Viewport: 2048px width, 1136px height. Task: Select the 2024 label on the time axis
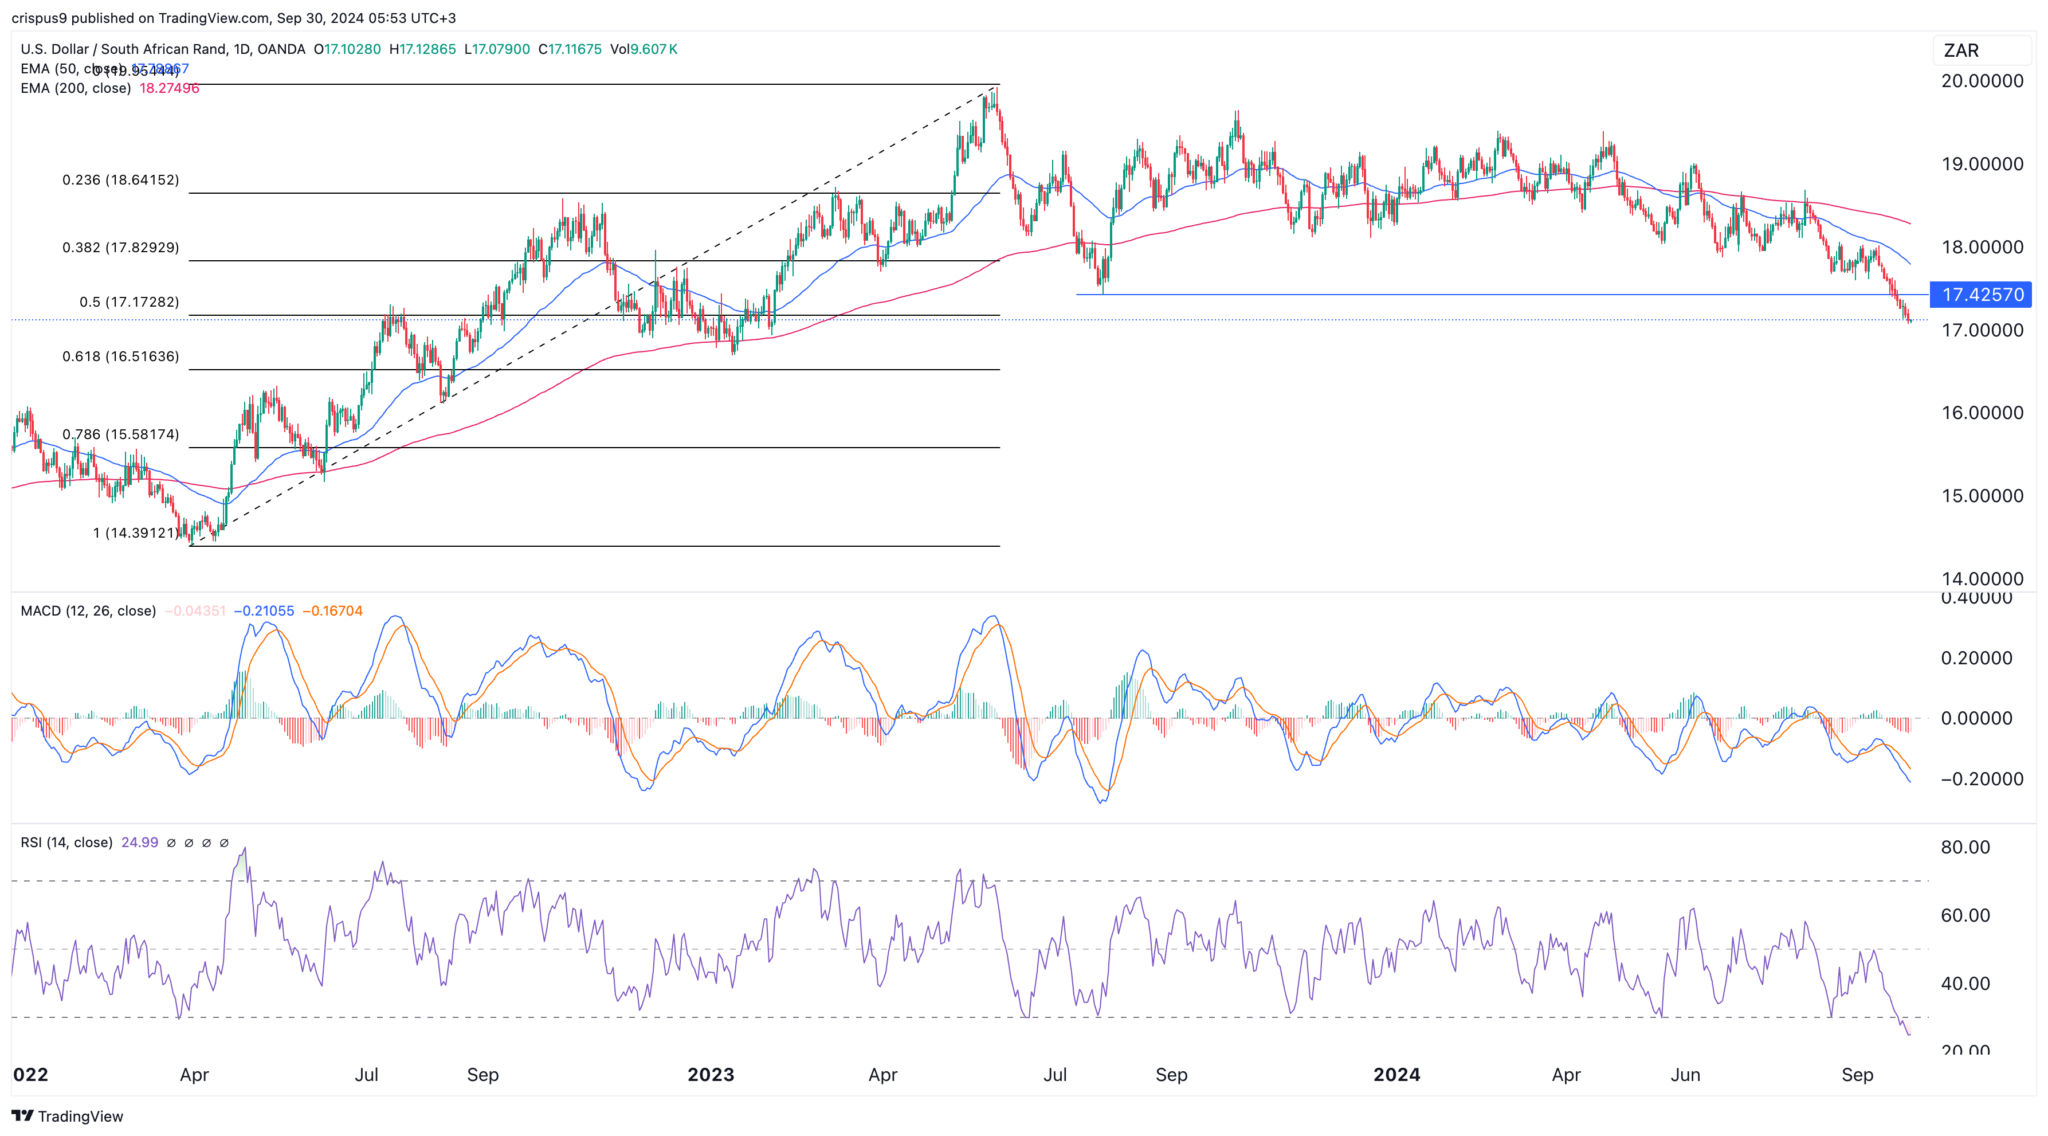1396,1075
